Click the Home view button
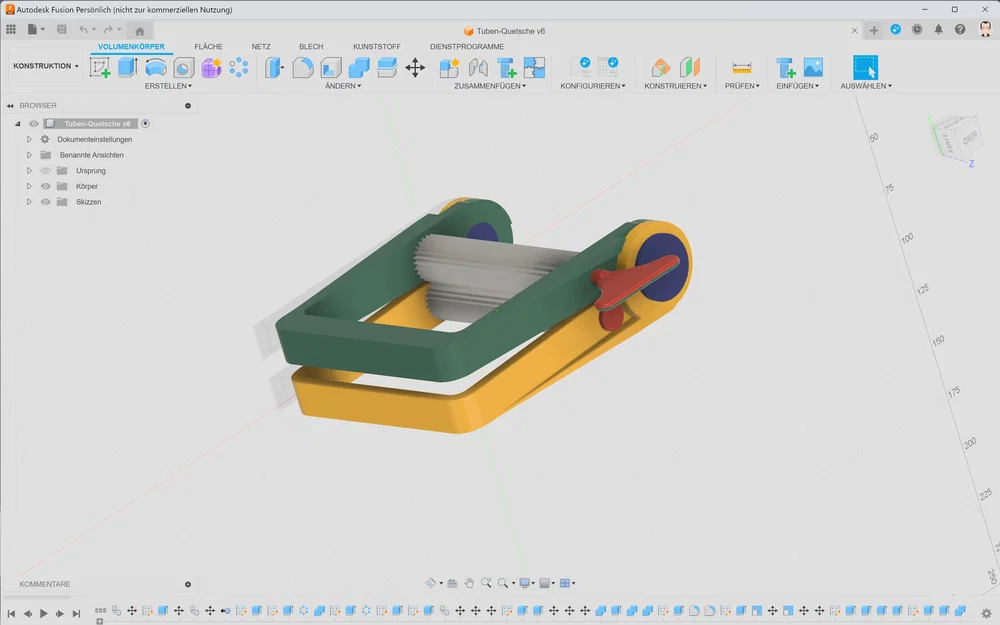 [x=140, y=31]
